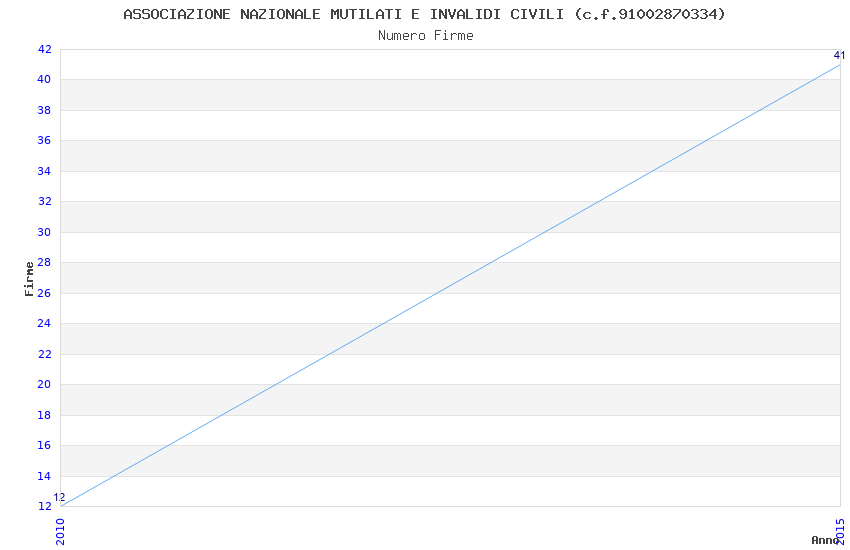Image resolution: width=850 pixels, height=550 pixels.
Task: Click y-axis tick value 12 at the axis bottom
Action: [44, 506]
